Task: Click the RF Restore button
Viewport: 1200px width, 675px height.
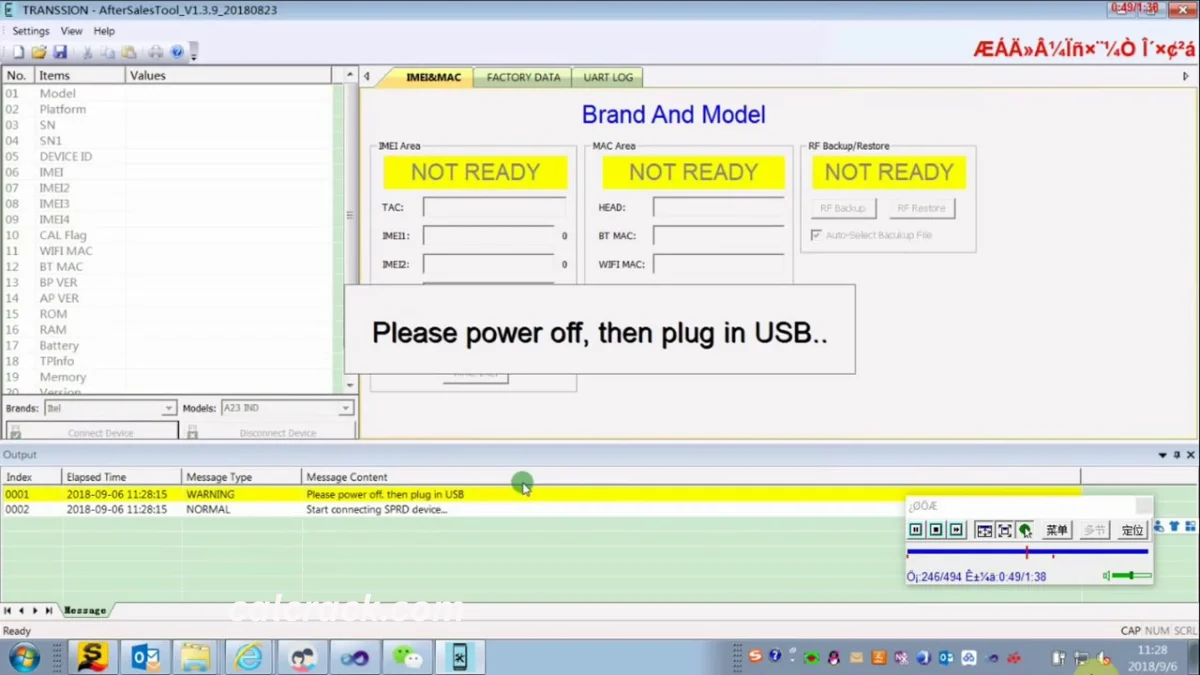Action: pos(921,208)
